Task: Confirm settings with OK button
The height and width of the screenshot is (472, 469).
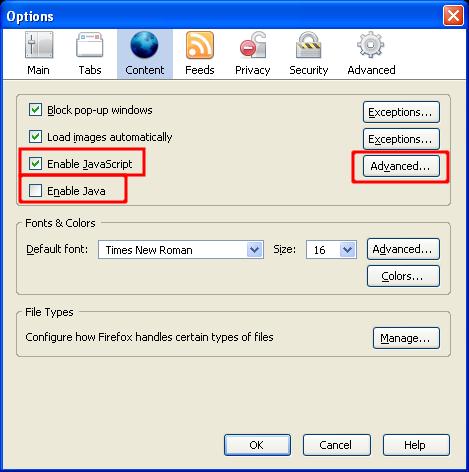Action: [257, 445]
